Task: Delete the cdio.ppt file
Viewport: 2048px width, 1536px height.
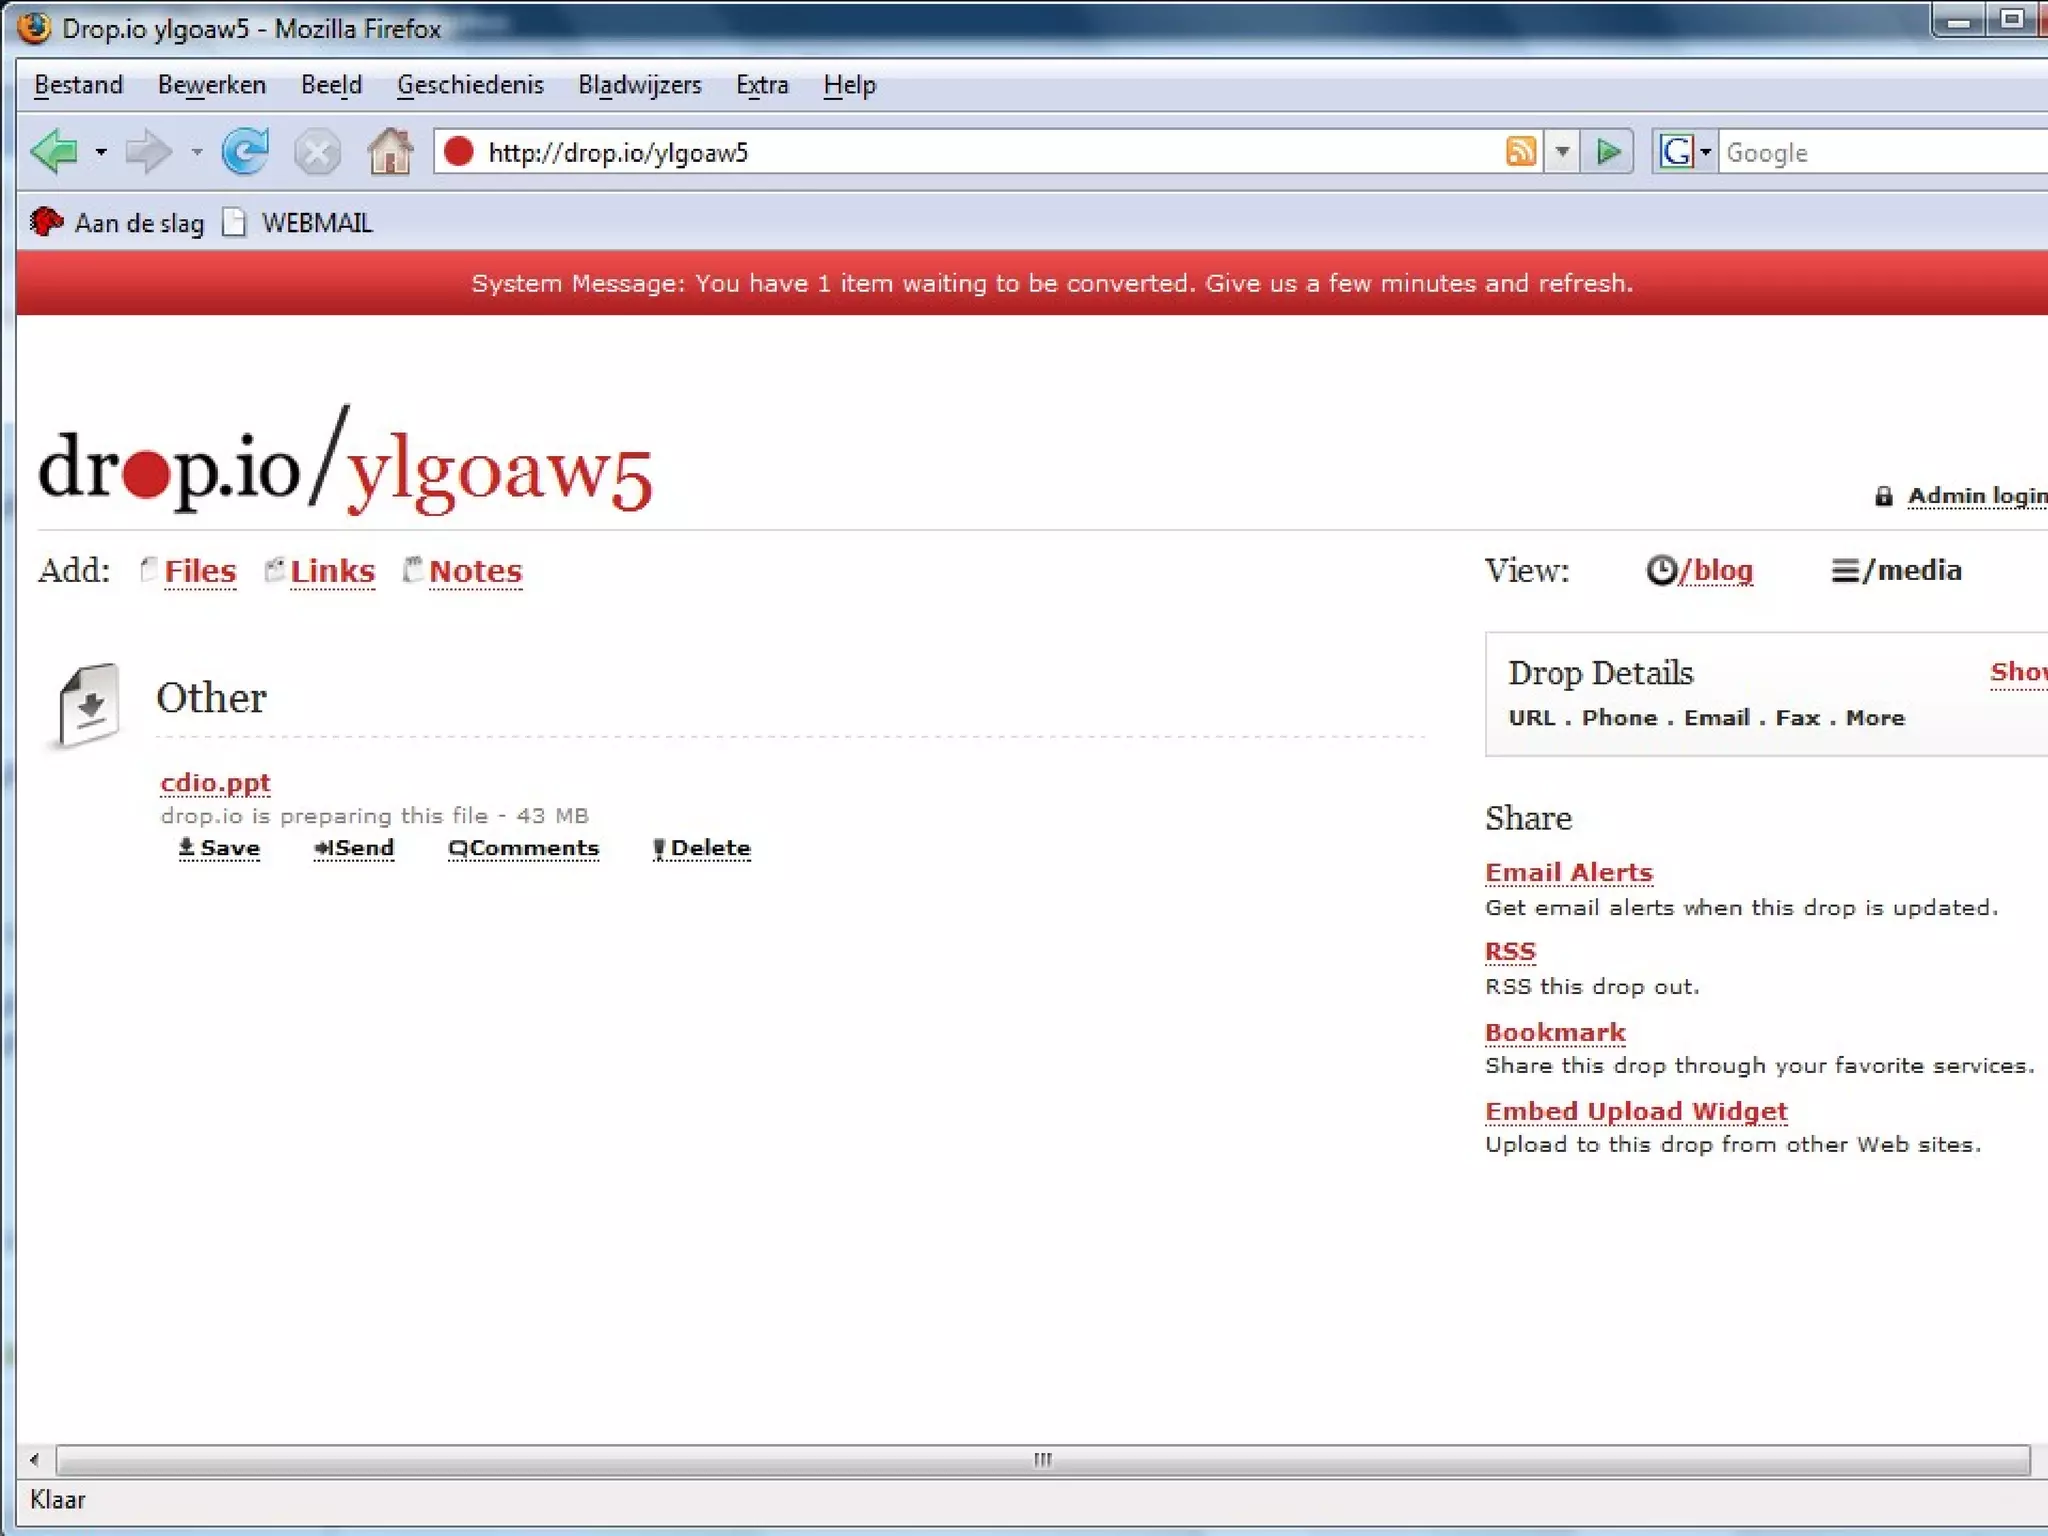Action: (702, 848)
